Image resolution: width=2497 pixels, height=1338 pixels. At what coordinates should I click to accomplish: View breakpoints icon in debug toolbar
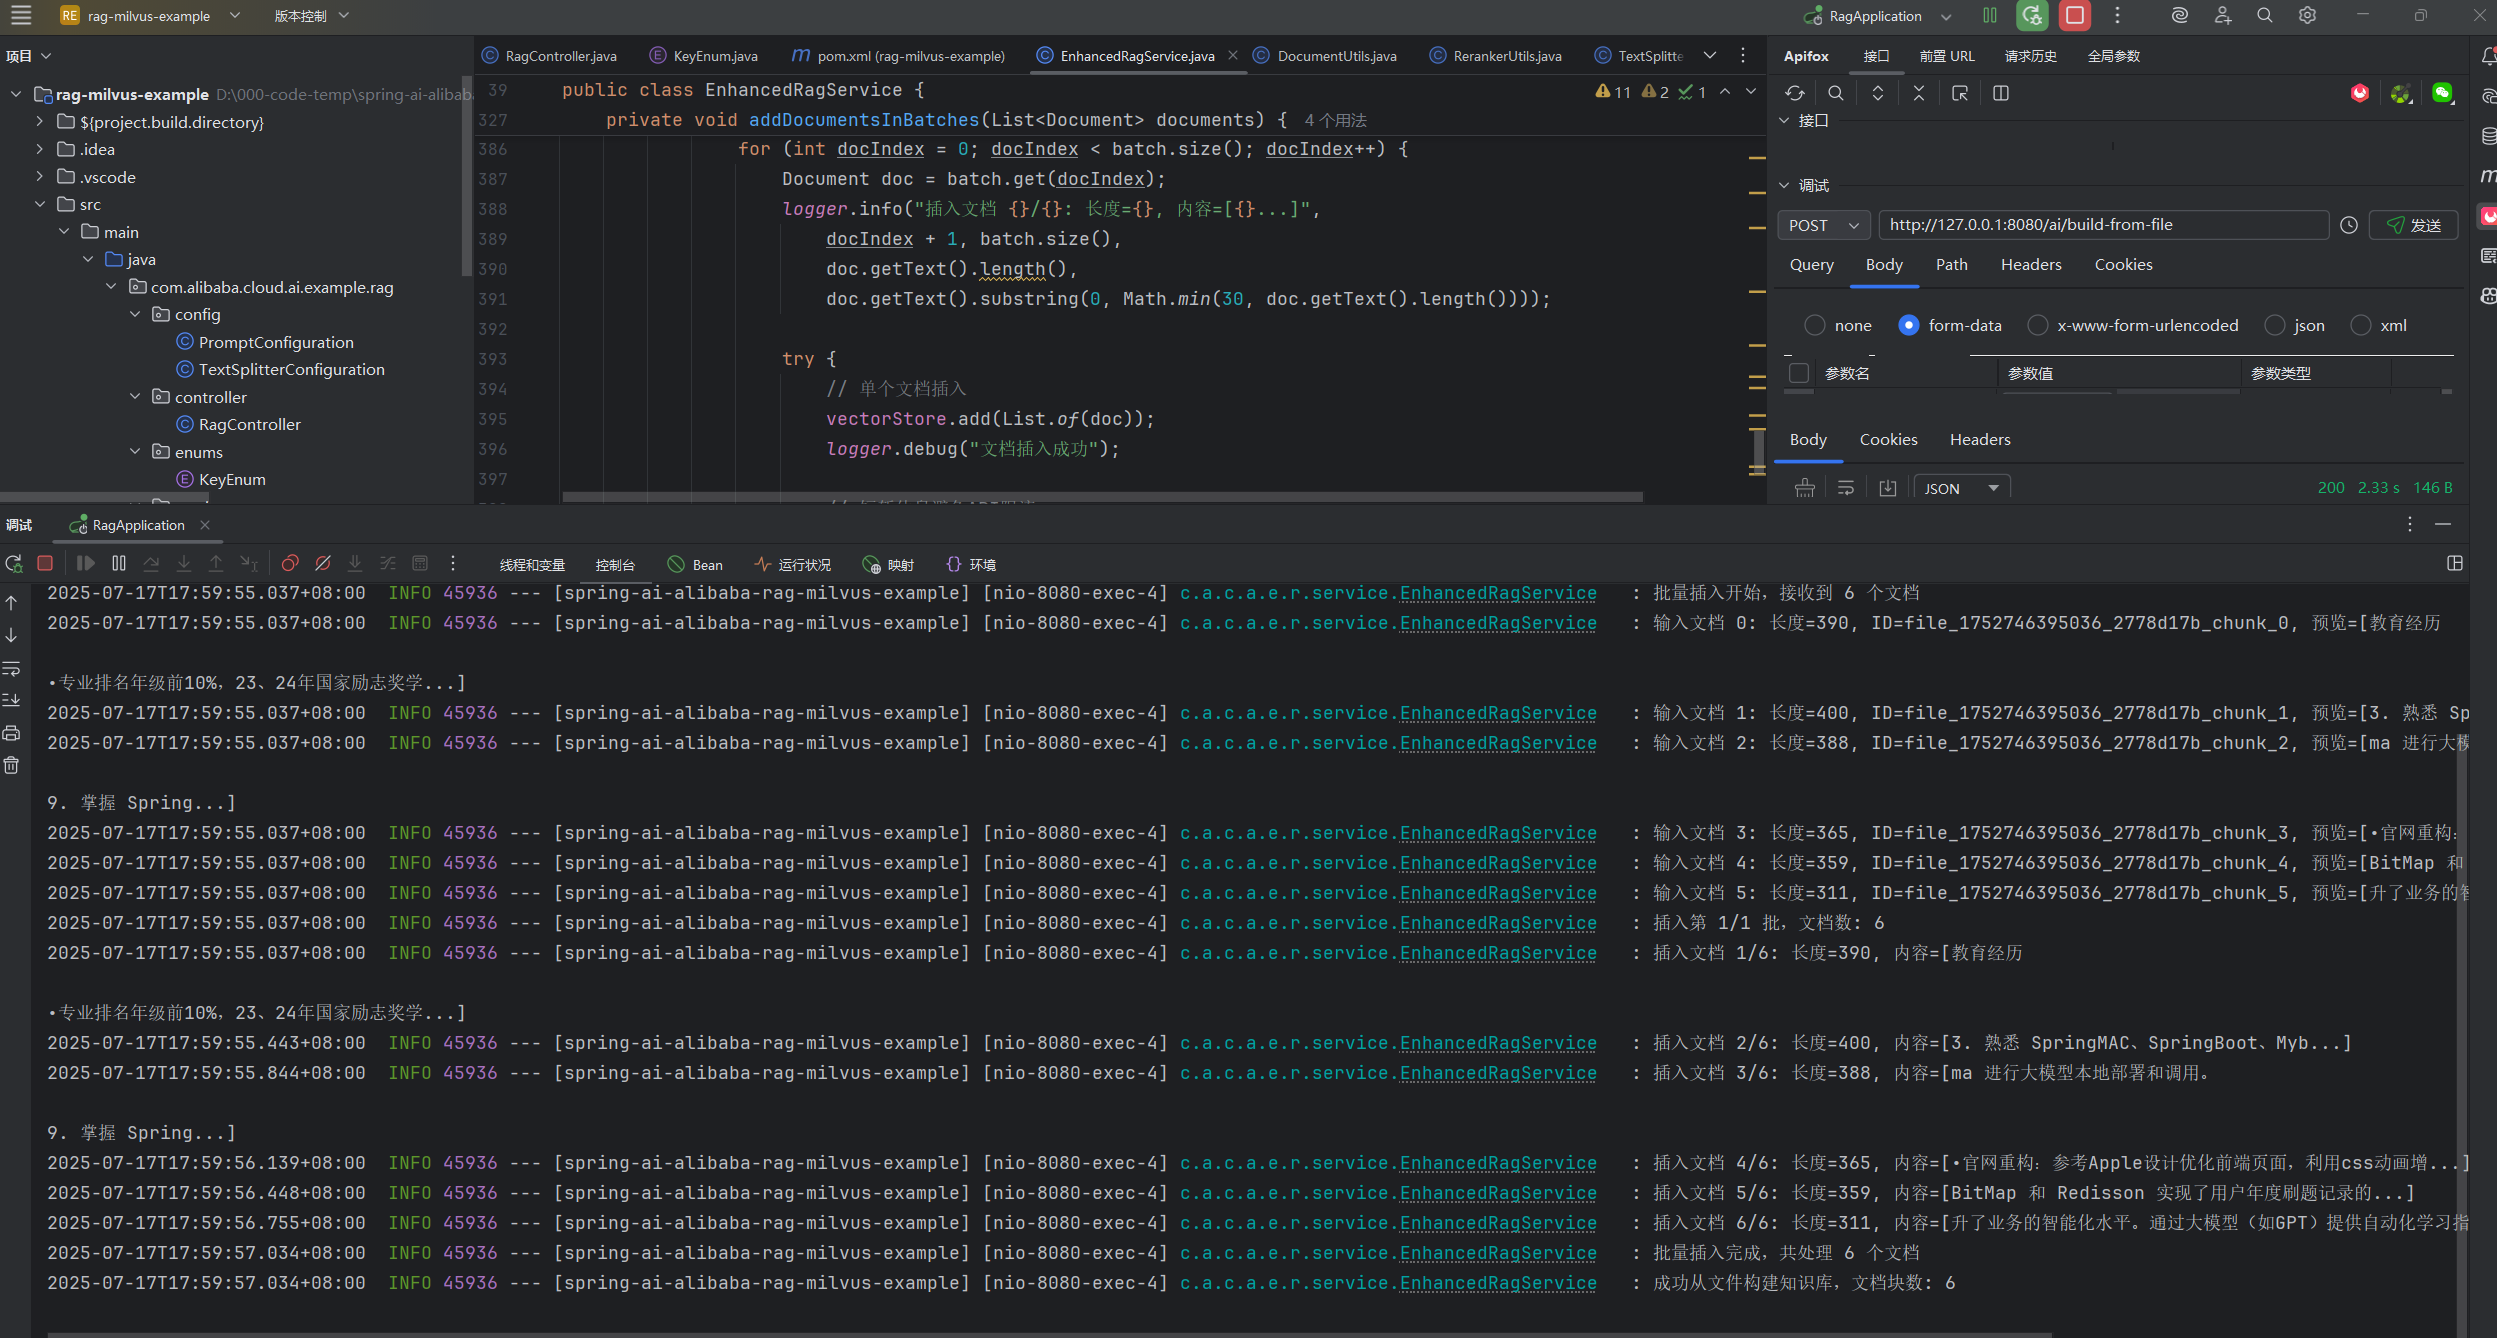point(290,564)
